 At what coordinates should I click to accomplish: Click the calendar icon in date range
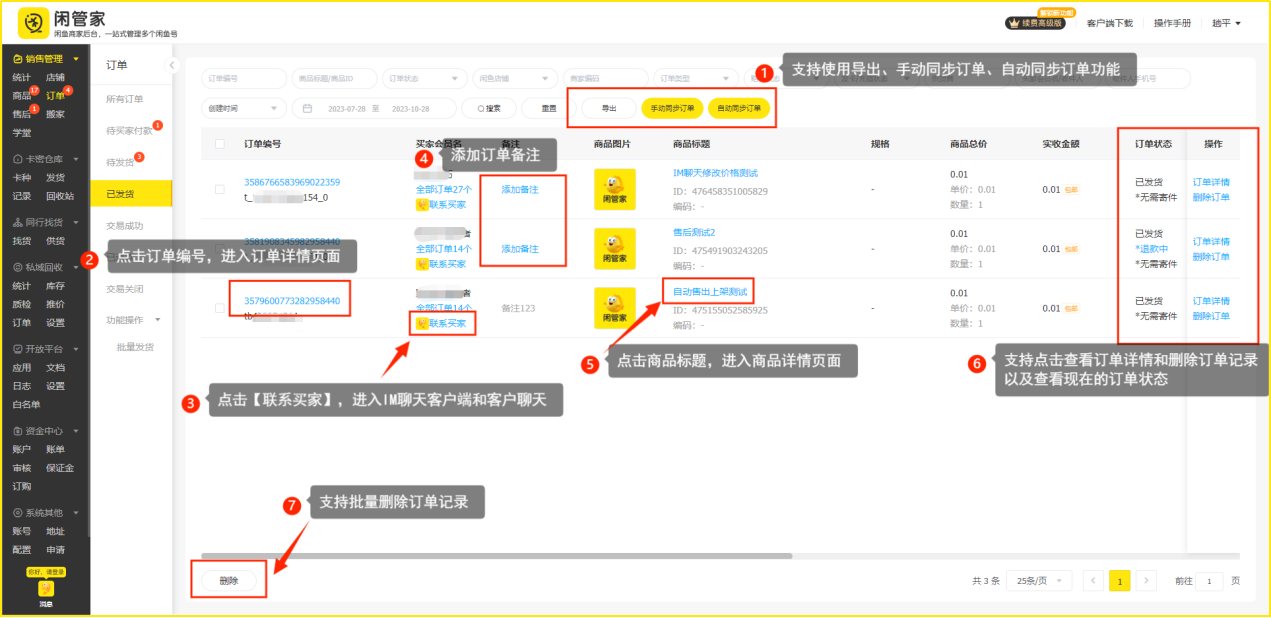[308, 108]
